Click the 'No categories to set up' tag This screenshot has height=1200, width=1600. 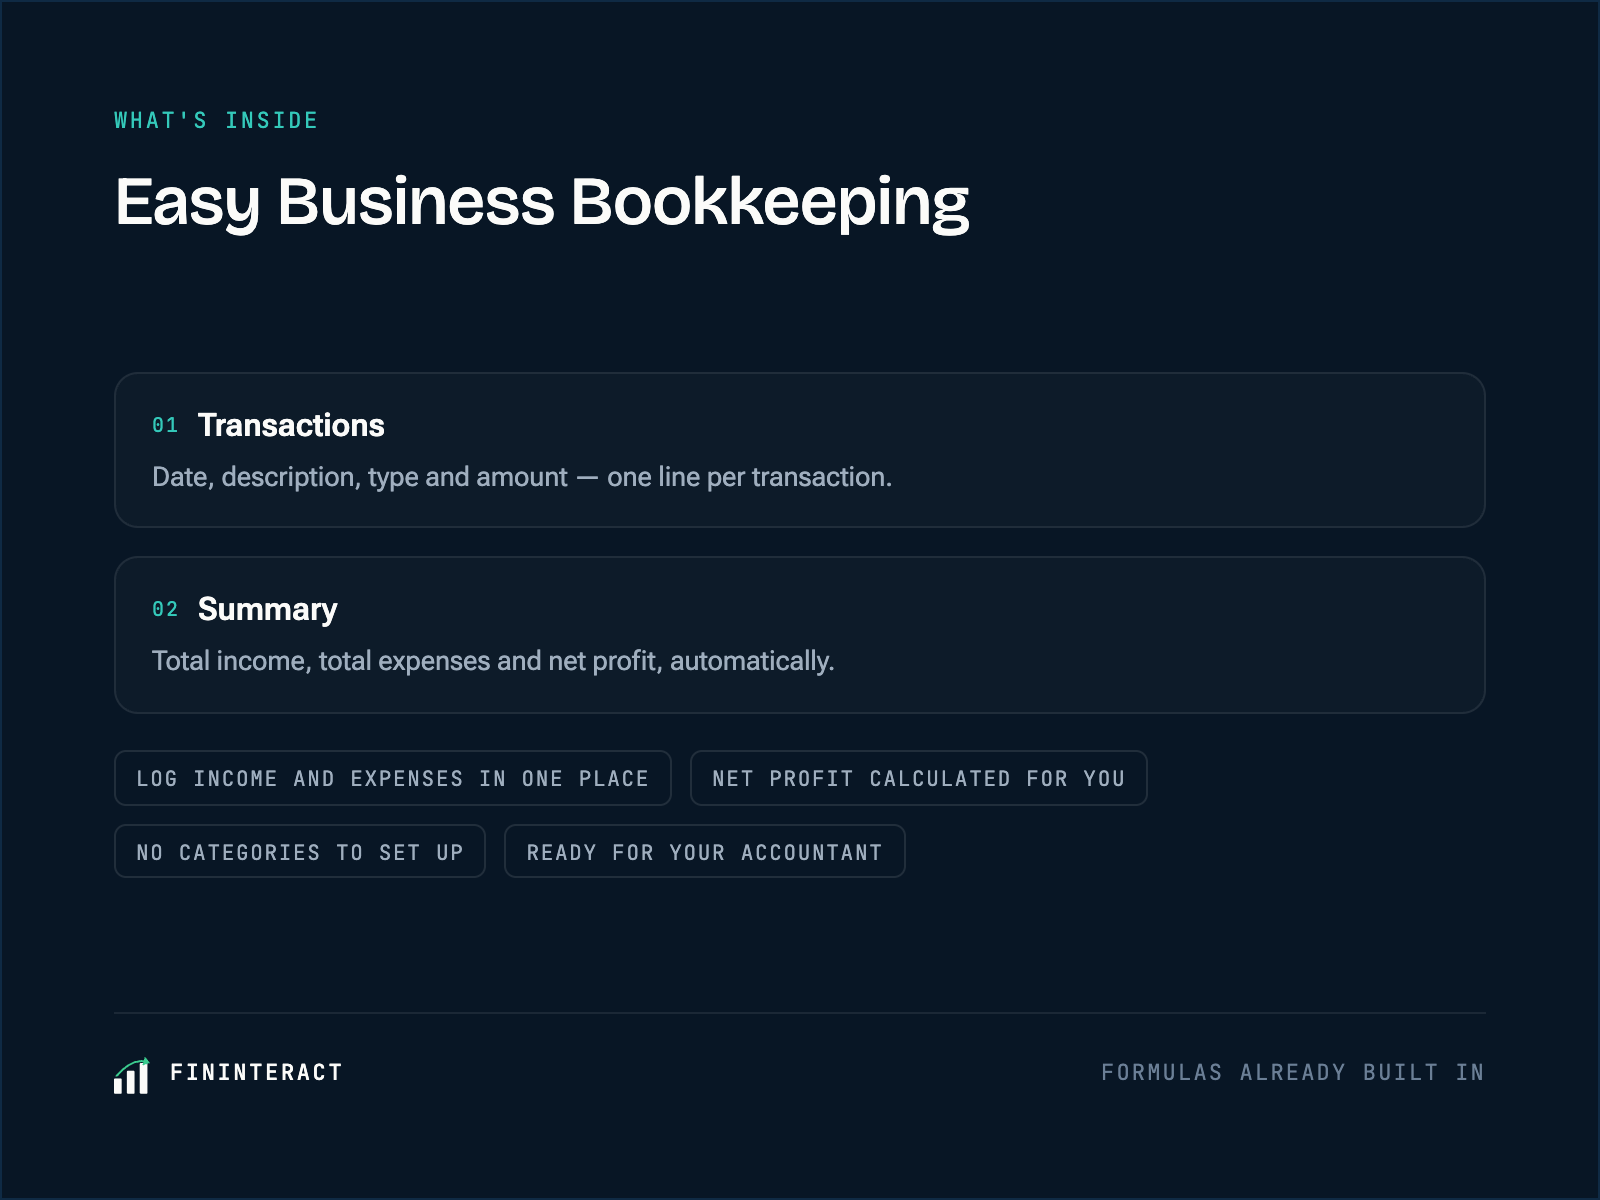tap(300, 852)
